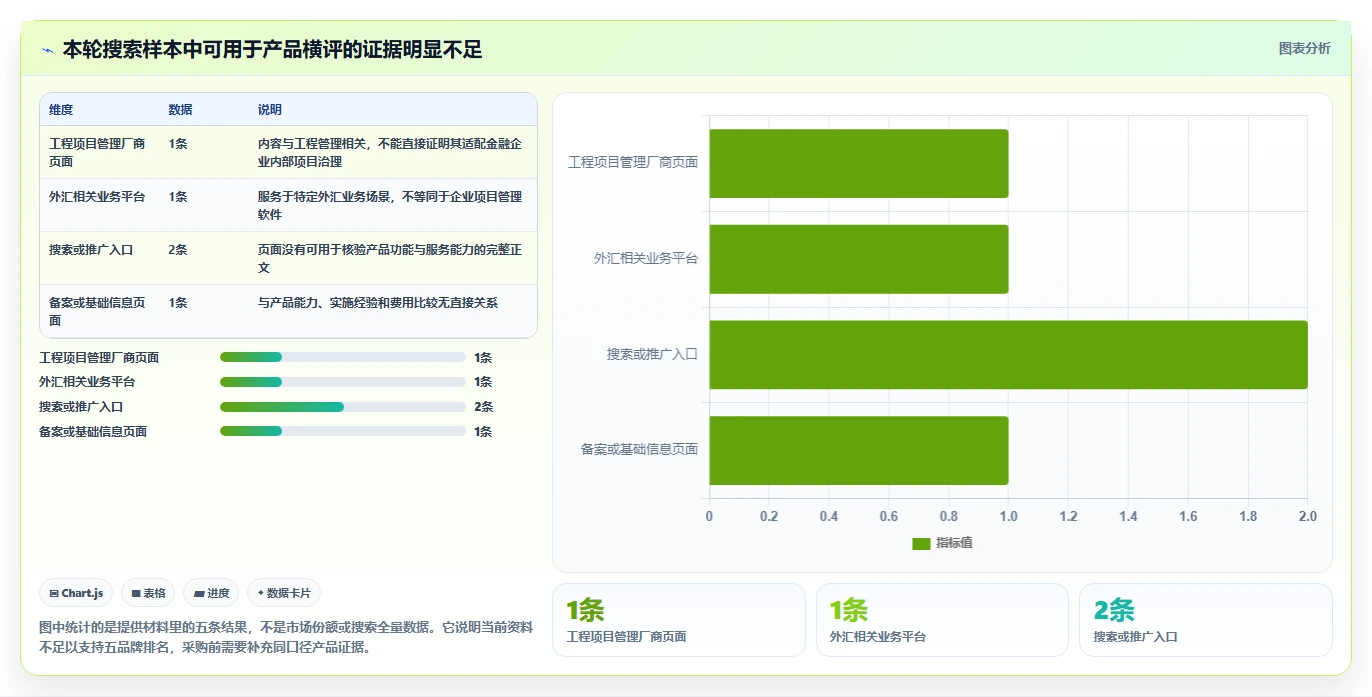Click the 维度 table column header
The image size is (1372, 697).
pos(61,110)
